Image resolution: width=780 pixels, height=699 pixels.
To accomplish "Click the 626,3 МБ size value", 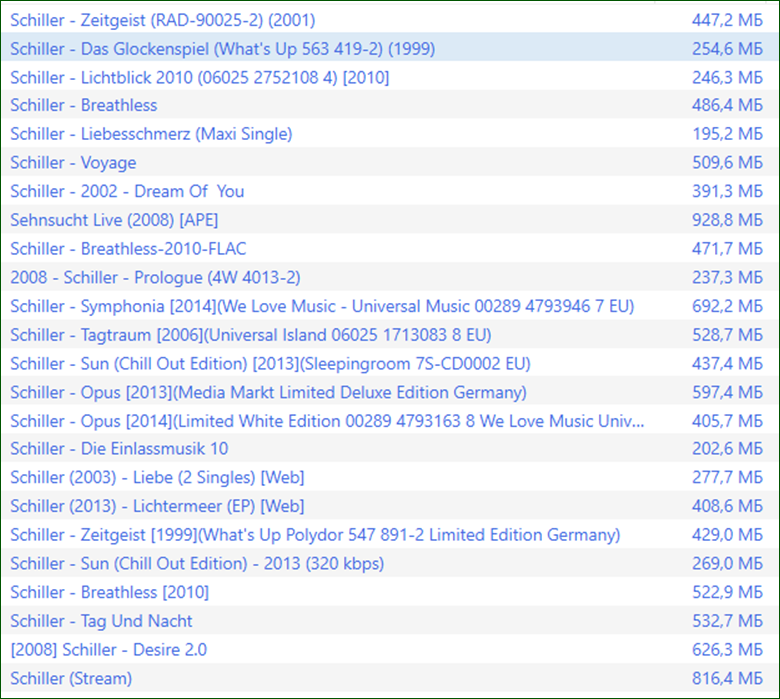I will pyautogui.click(x=727, y=650).
